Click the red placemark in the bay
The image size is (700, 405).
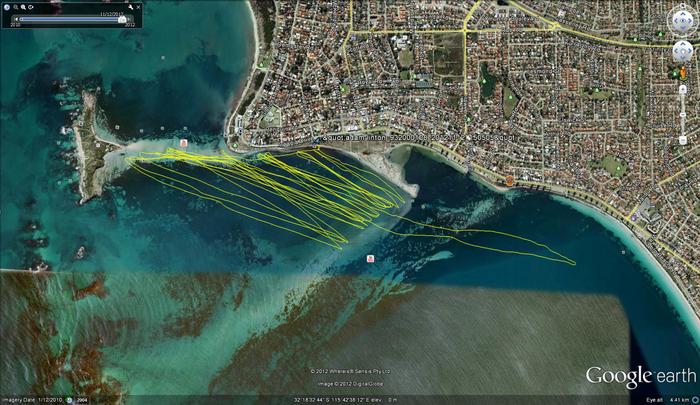pyautogui.click(x=371, y=258)
